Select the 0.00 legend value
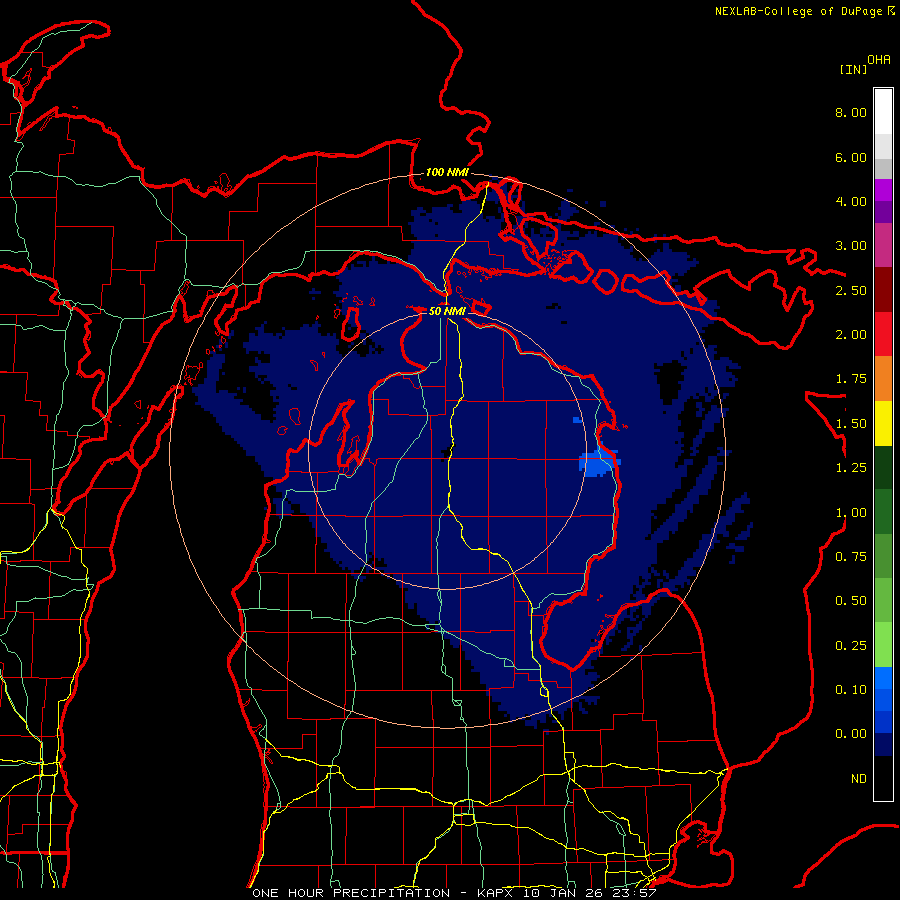The image size is (900, 900). point(851,734)
